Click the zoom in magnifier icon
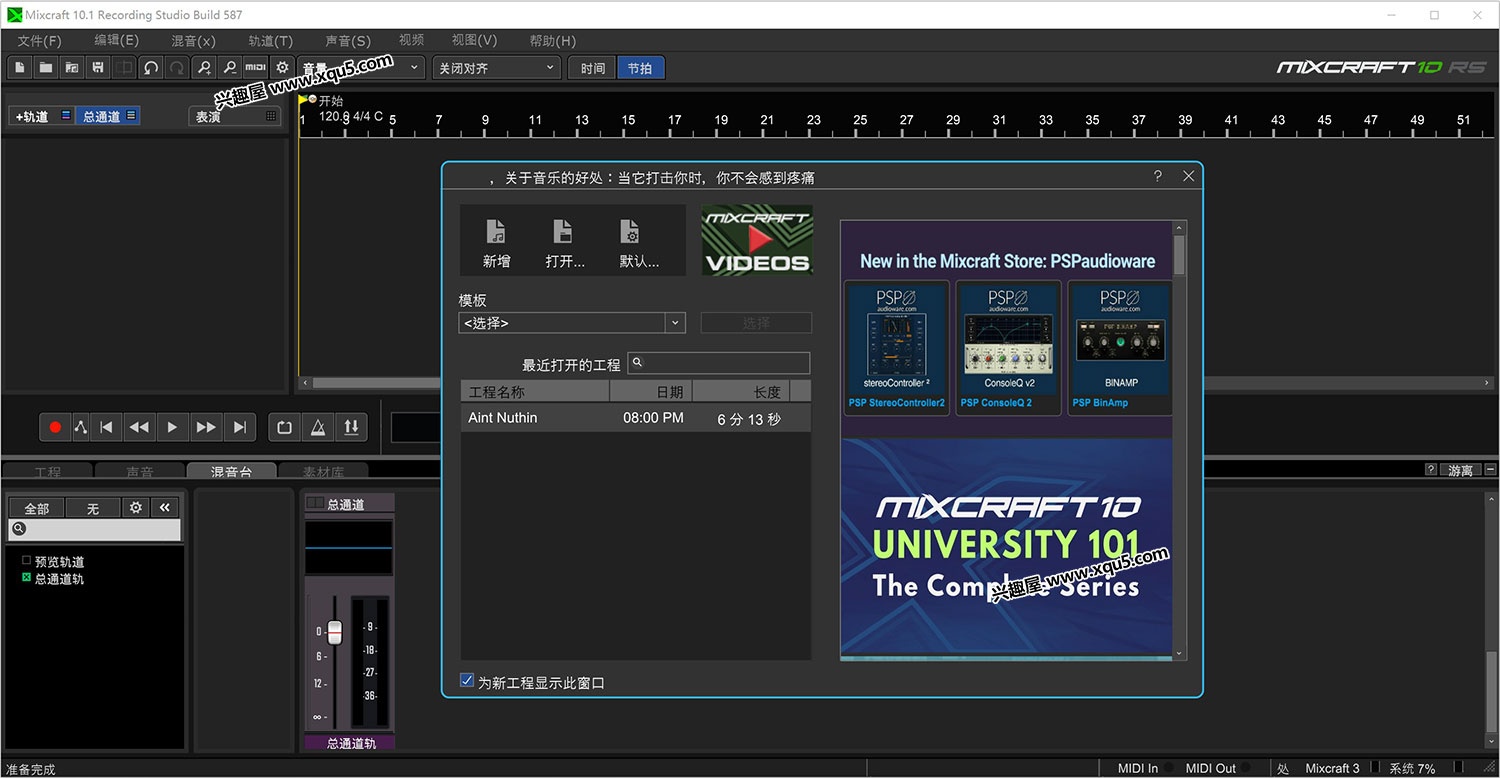 [204, 68]
